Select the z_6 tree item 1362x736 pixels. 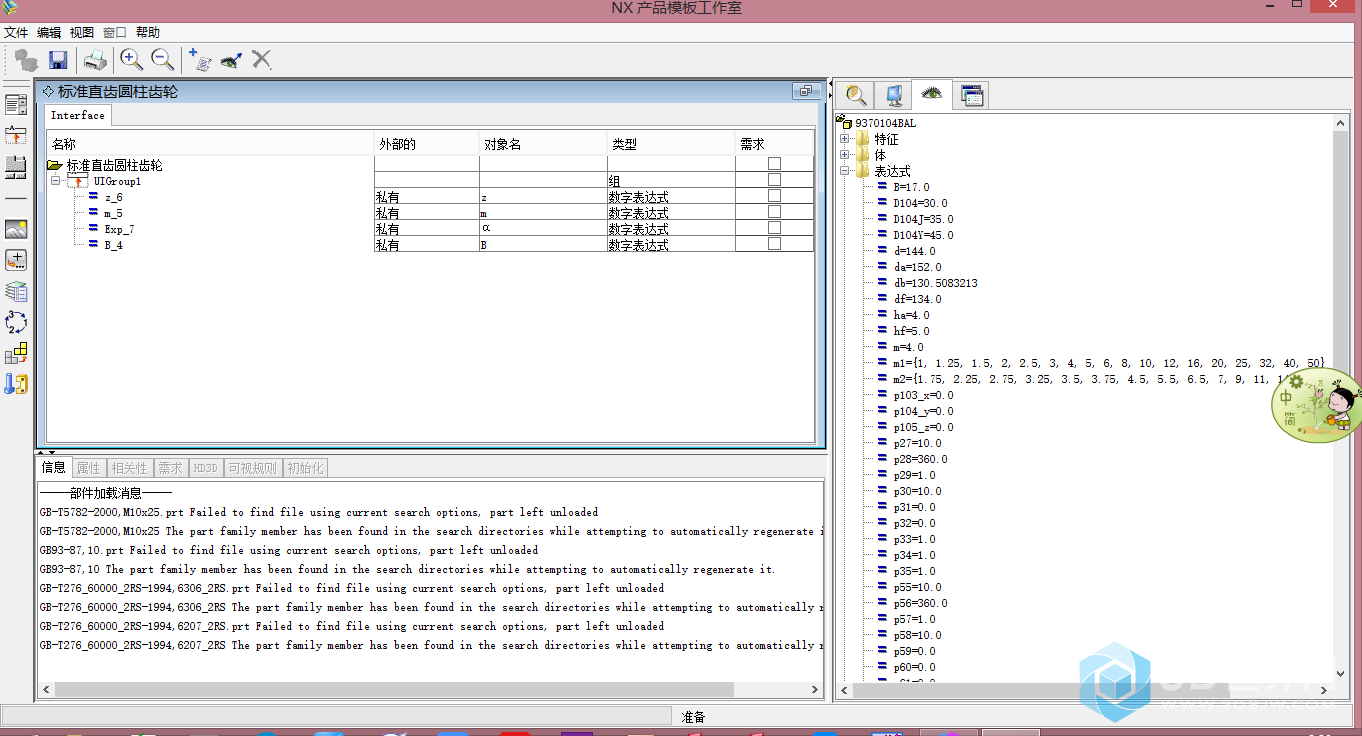[x=113, y=198]
